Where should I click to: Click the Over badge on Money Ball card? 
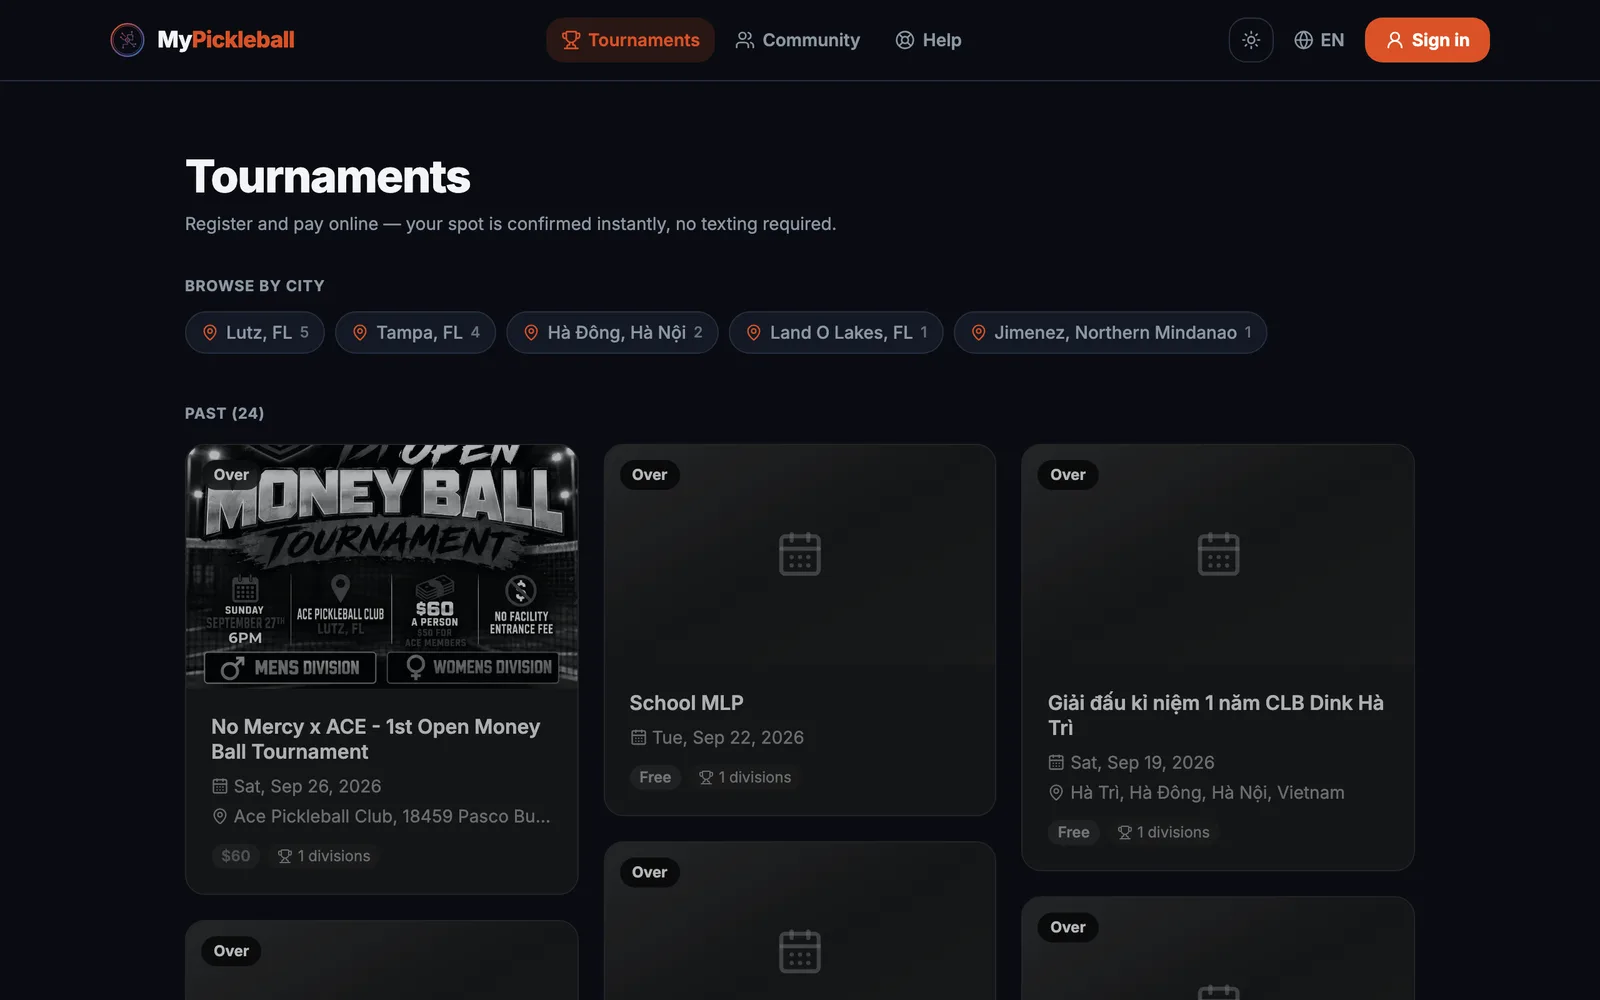click(x=231, y=475)
